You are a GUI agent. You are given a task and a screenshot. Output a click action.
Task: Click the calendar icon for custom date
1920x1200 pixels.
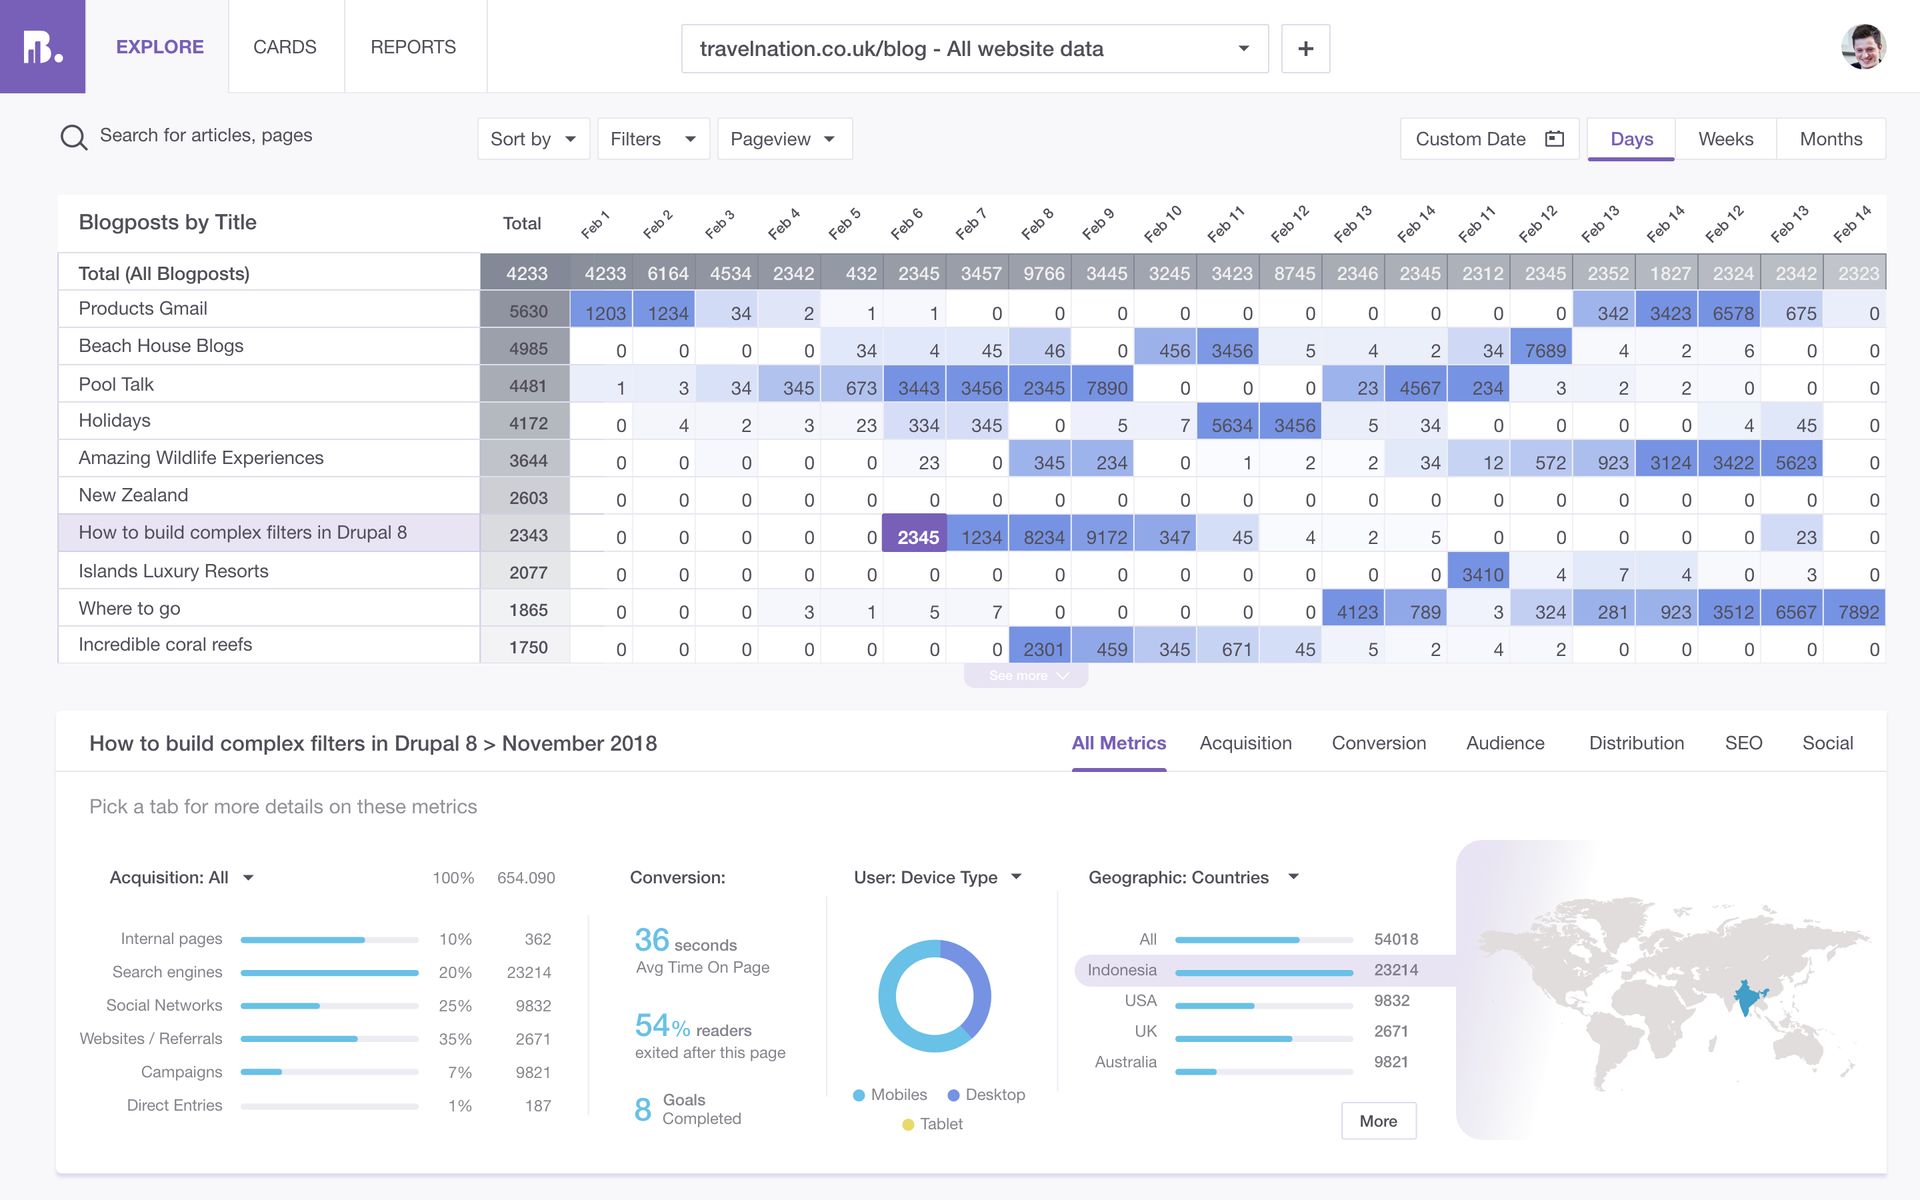pos(1554,137)
